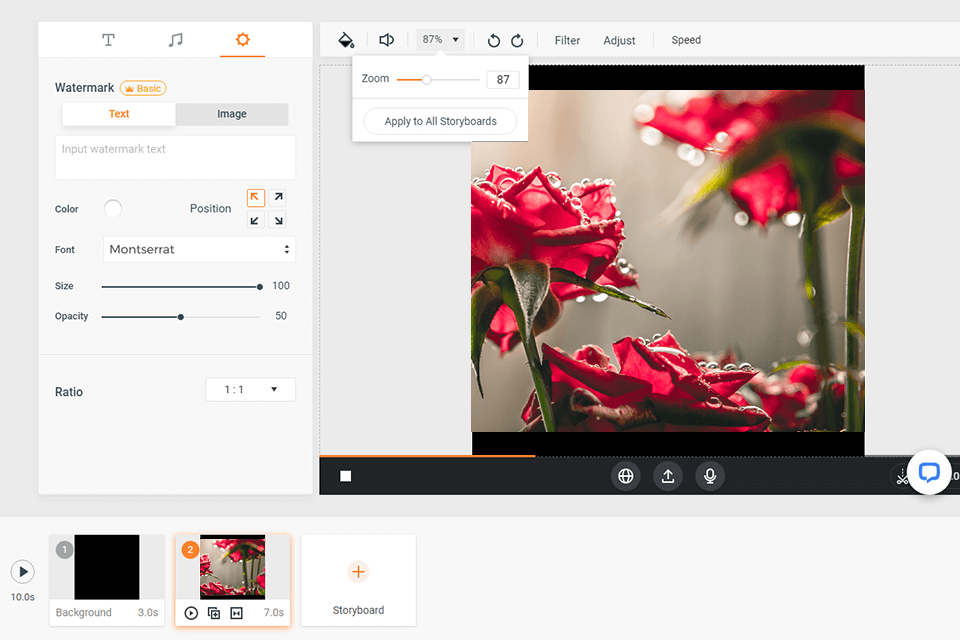
Task: Click Apply to All Storyboards button
Action: 440,121
